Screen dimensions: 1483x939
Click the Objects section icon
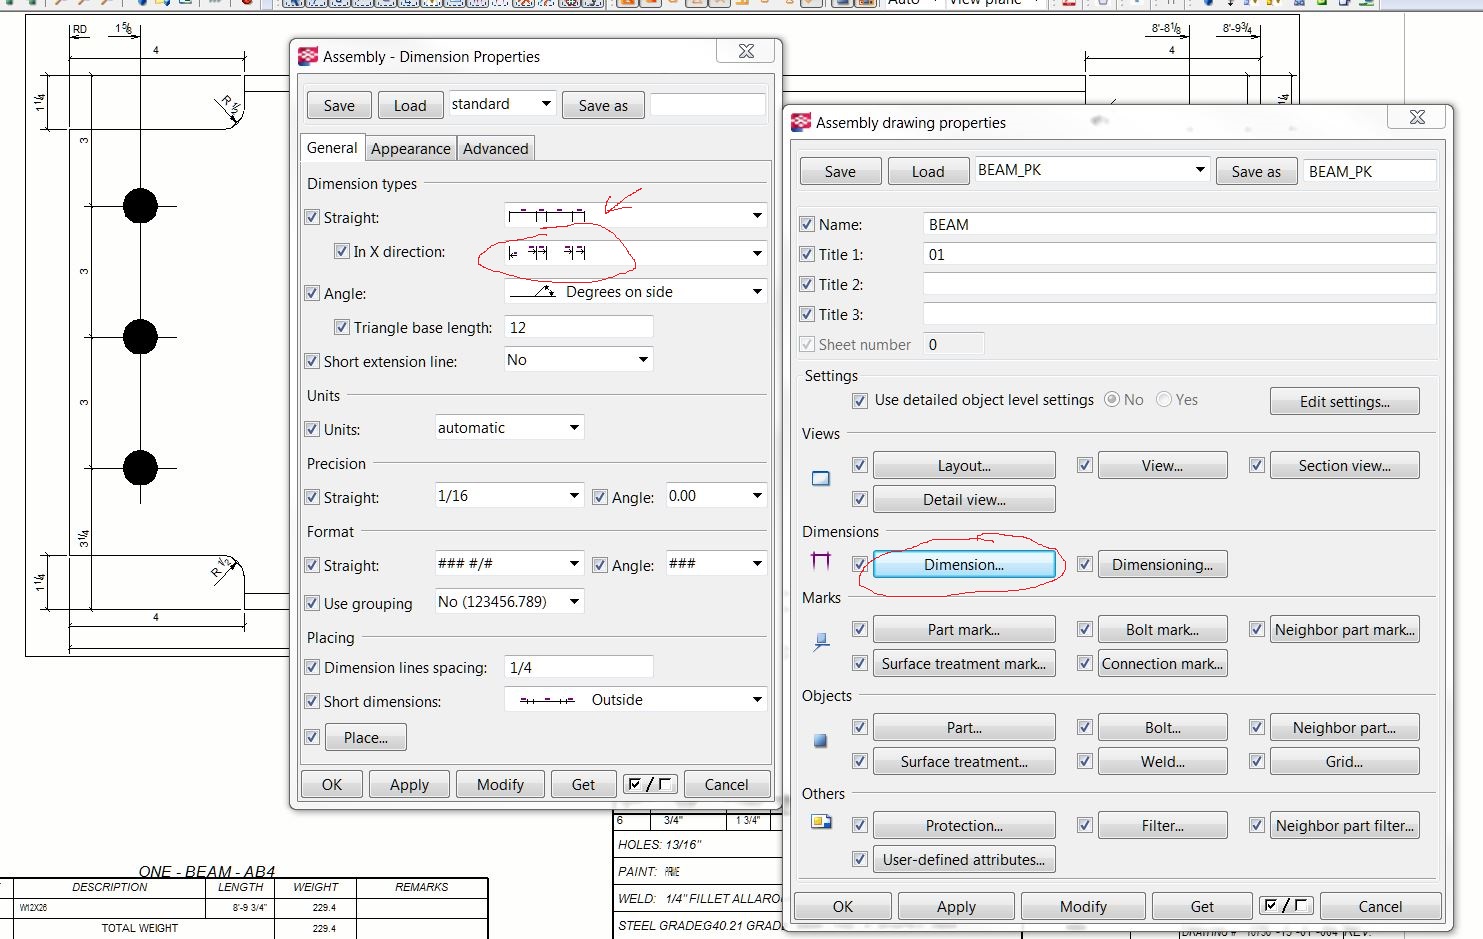point(821,741)
